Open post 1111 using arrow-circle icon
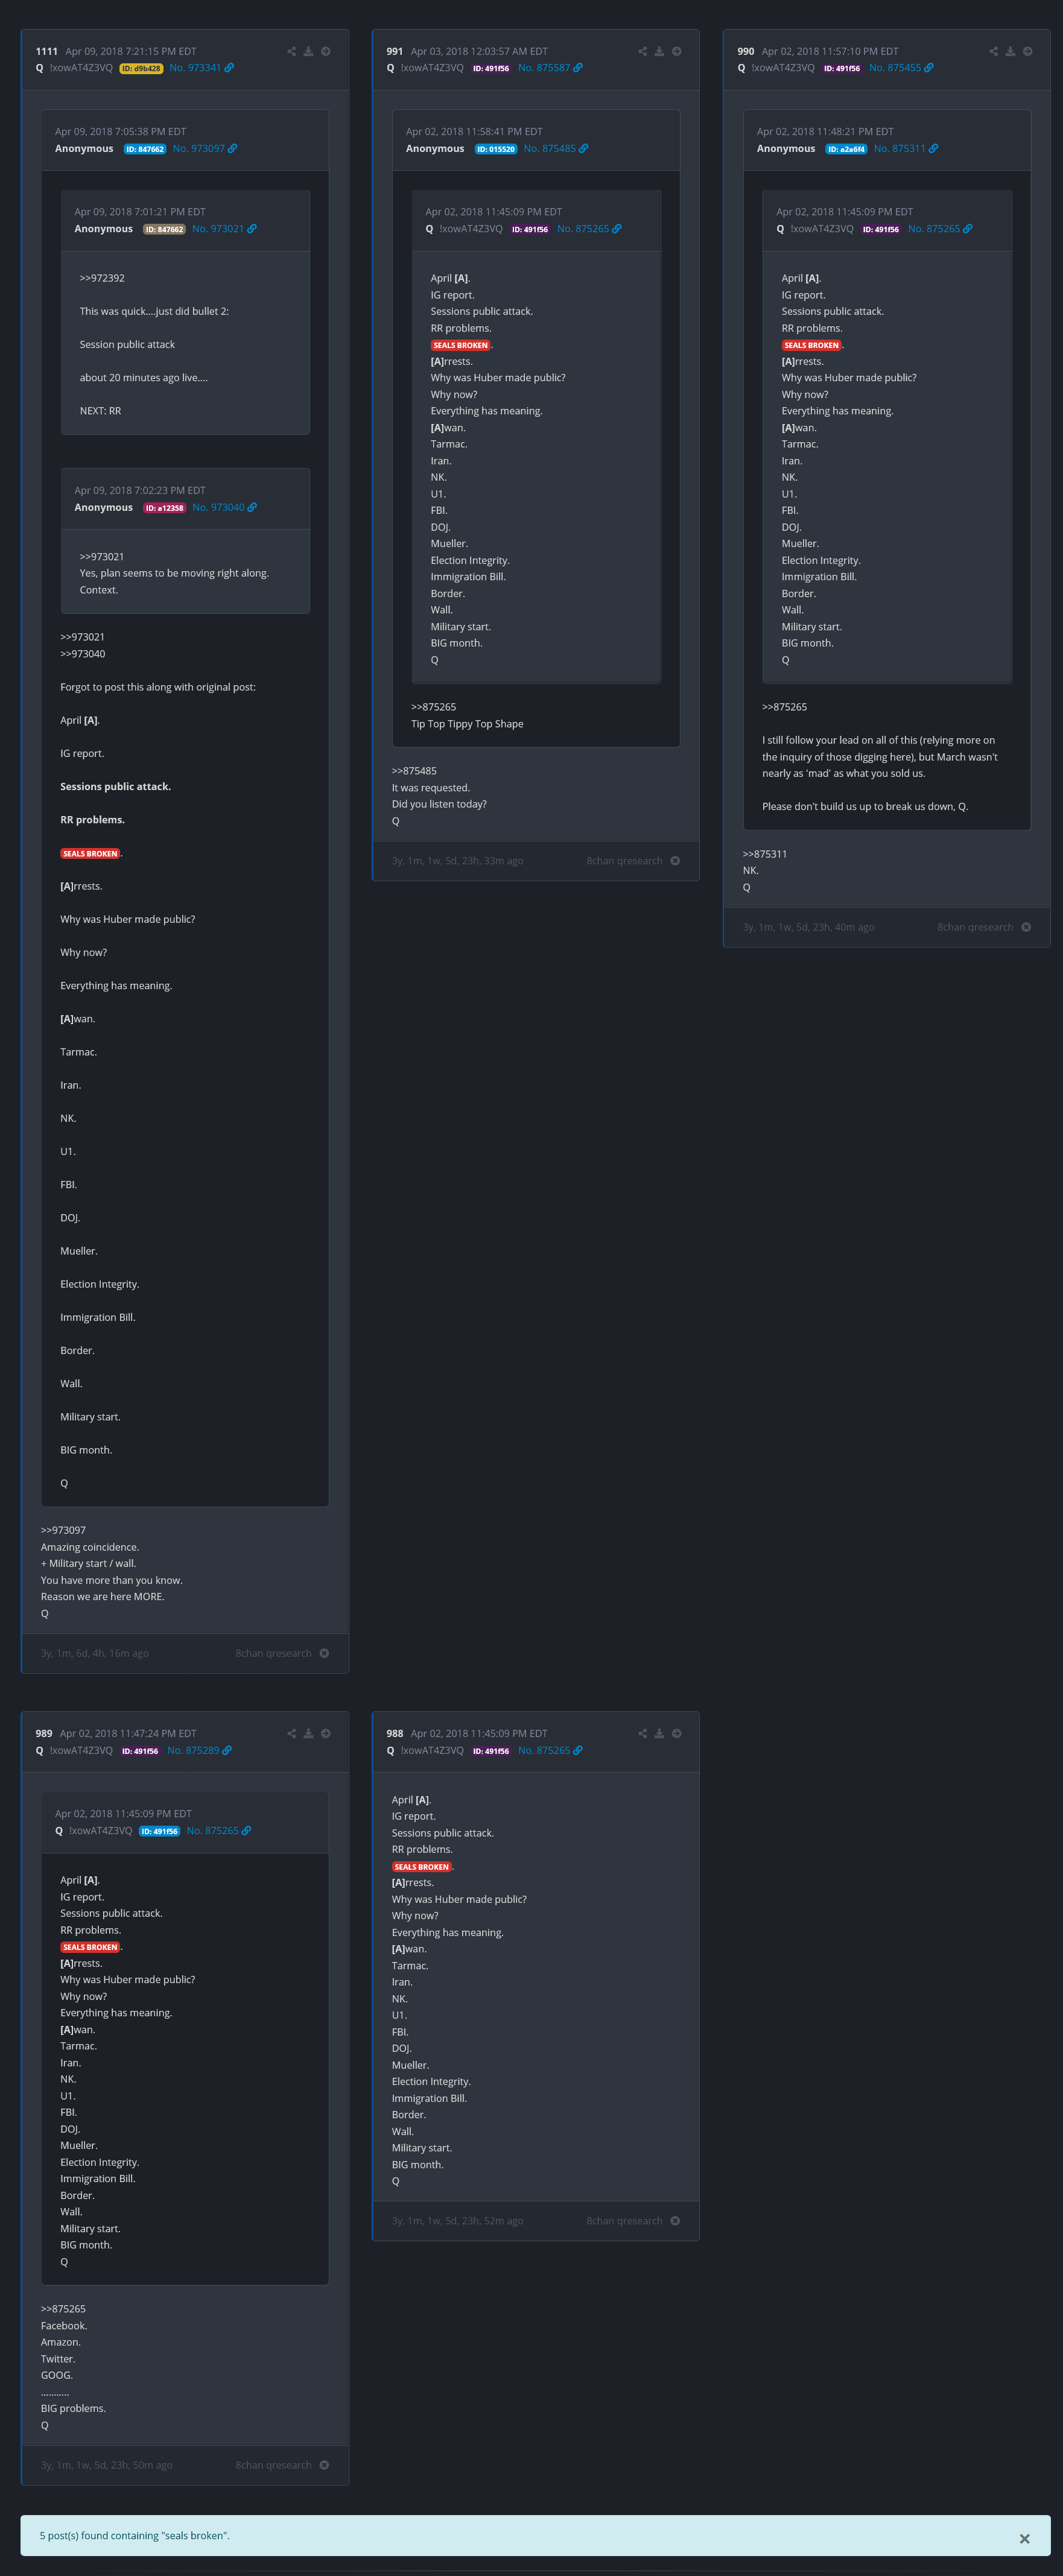1063x2576 pixels. (x=325, y=51)
